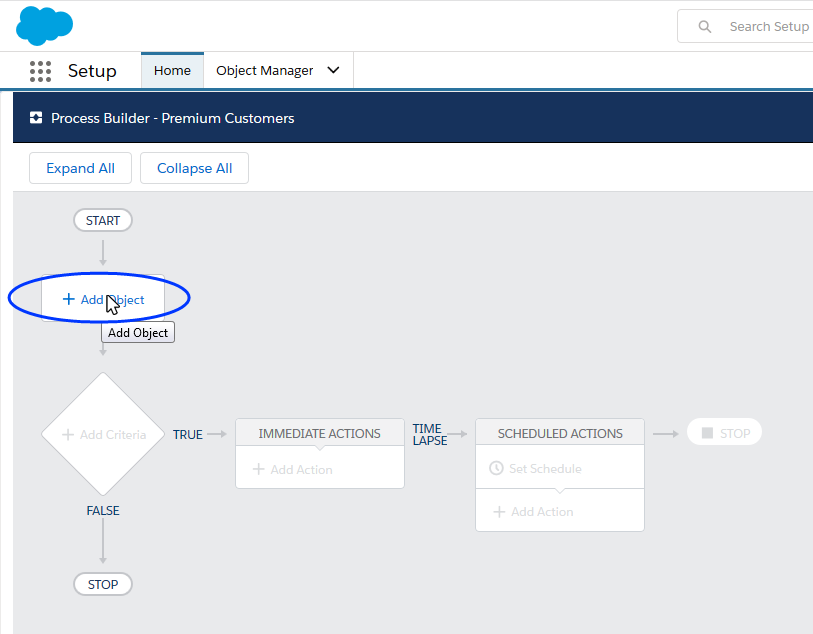The height and width of the screenshot is (634, 813).
Task: Click the Salesforce cloud logo
Action: [45, 25]
